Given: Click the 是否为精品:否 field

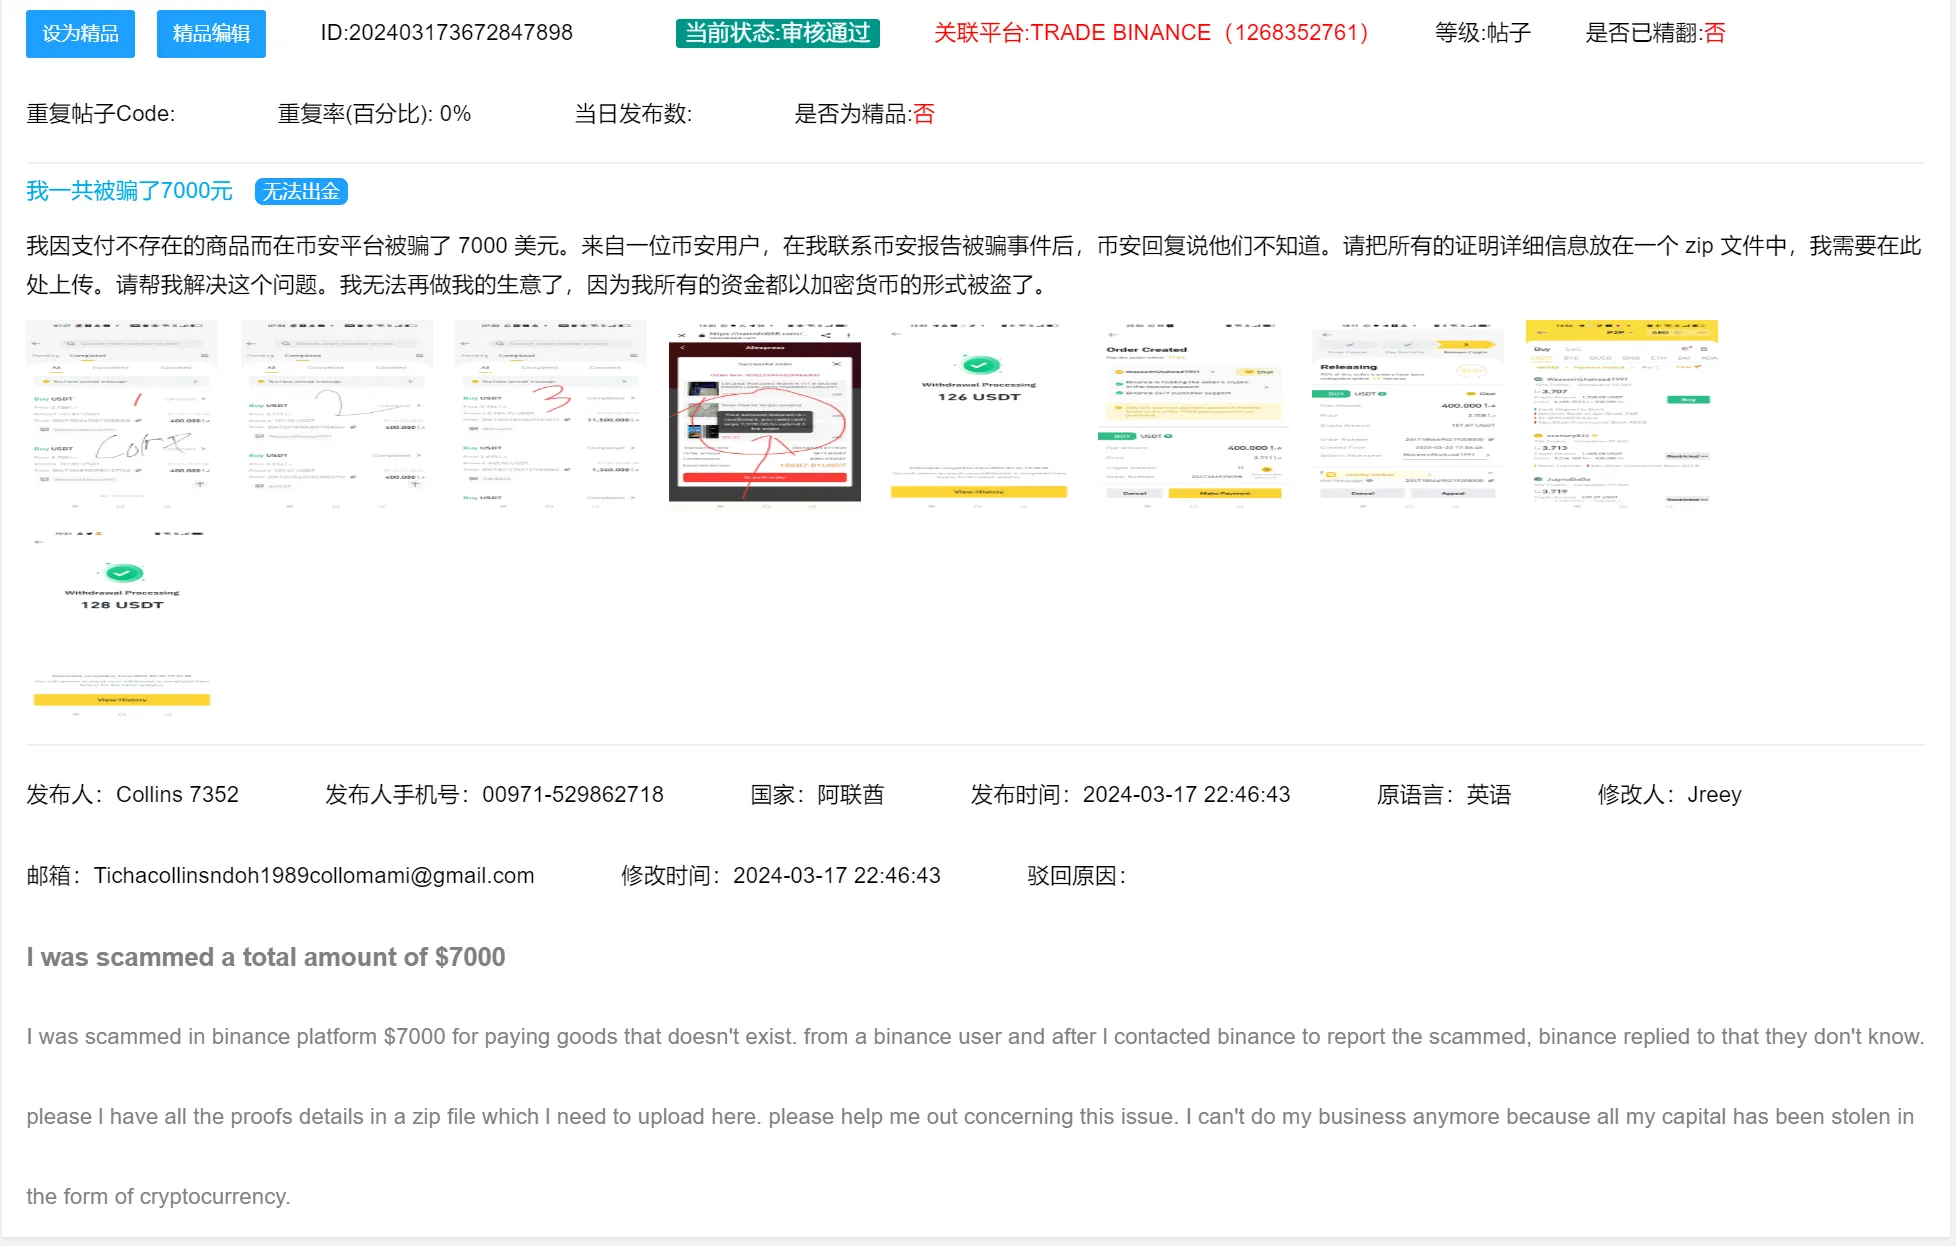Looking at the screenshot, I should tap(864, 114).
